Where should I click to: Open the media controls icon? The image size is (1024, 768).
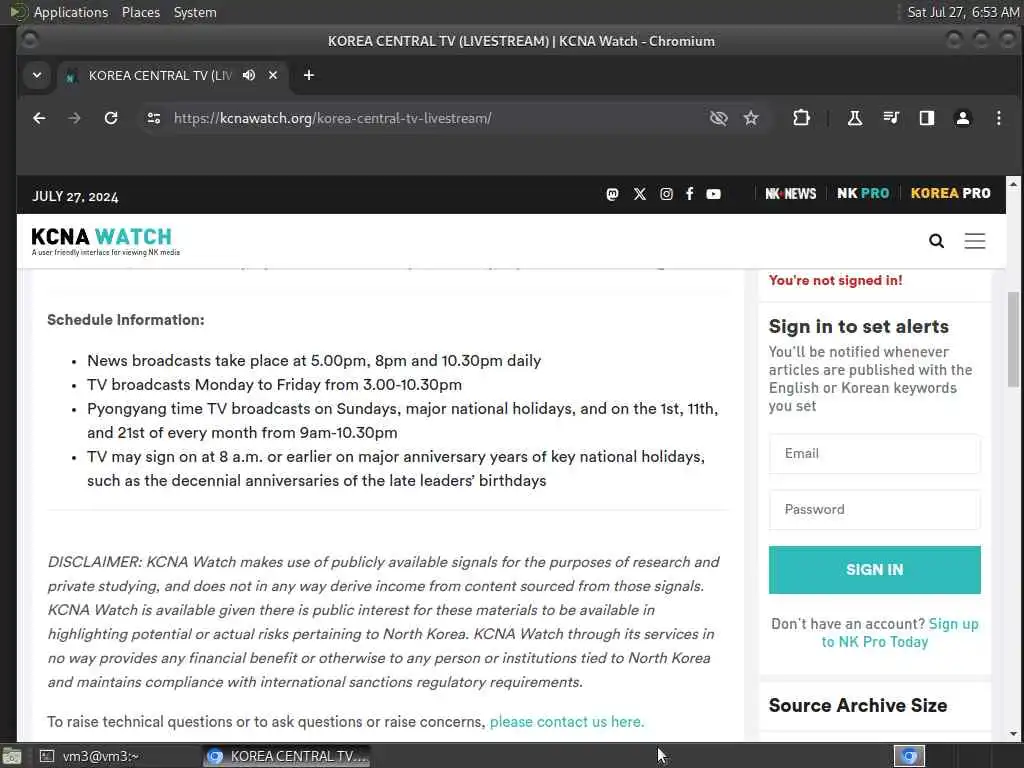(x=891, y=118)
